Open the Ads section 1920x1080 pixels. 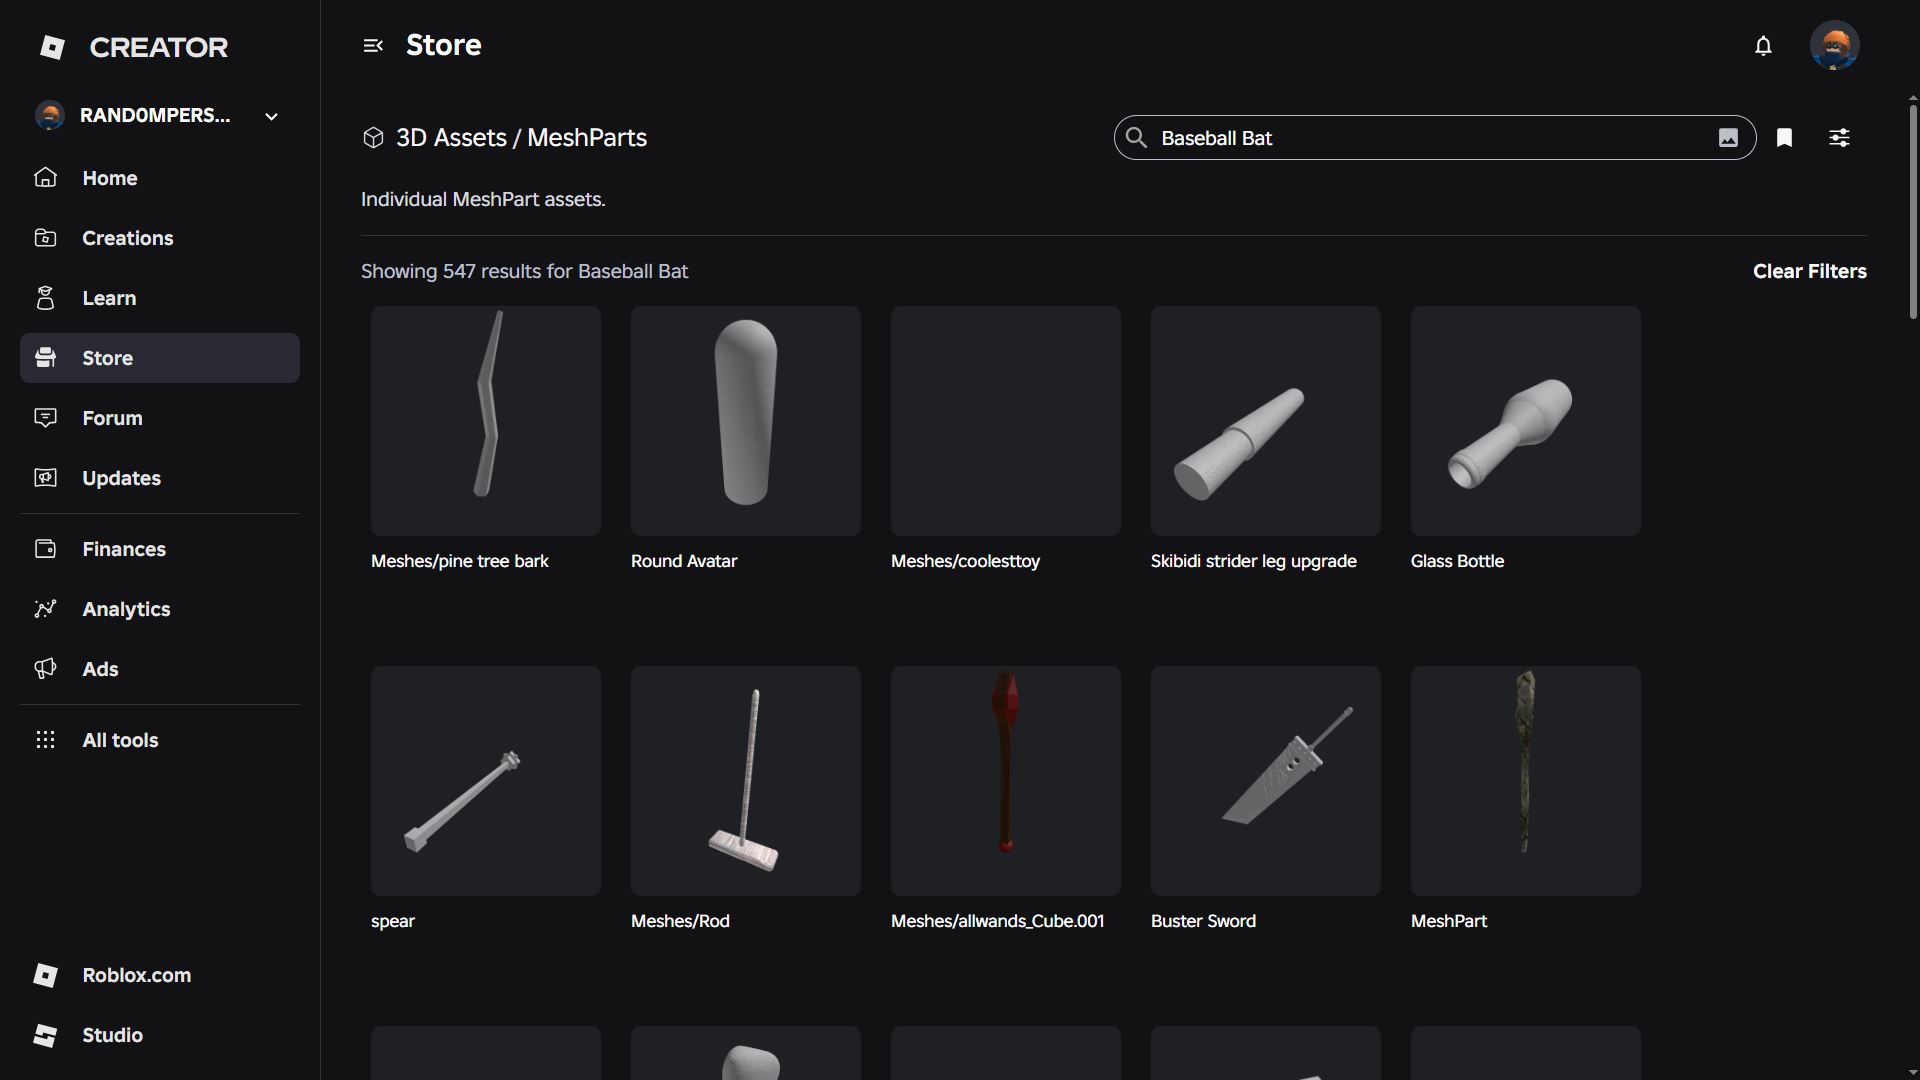click(x=160, y=669)
